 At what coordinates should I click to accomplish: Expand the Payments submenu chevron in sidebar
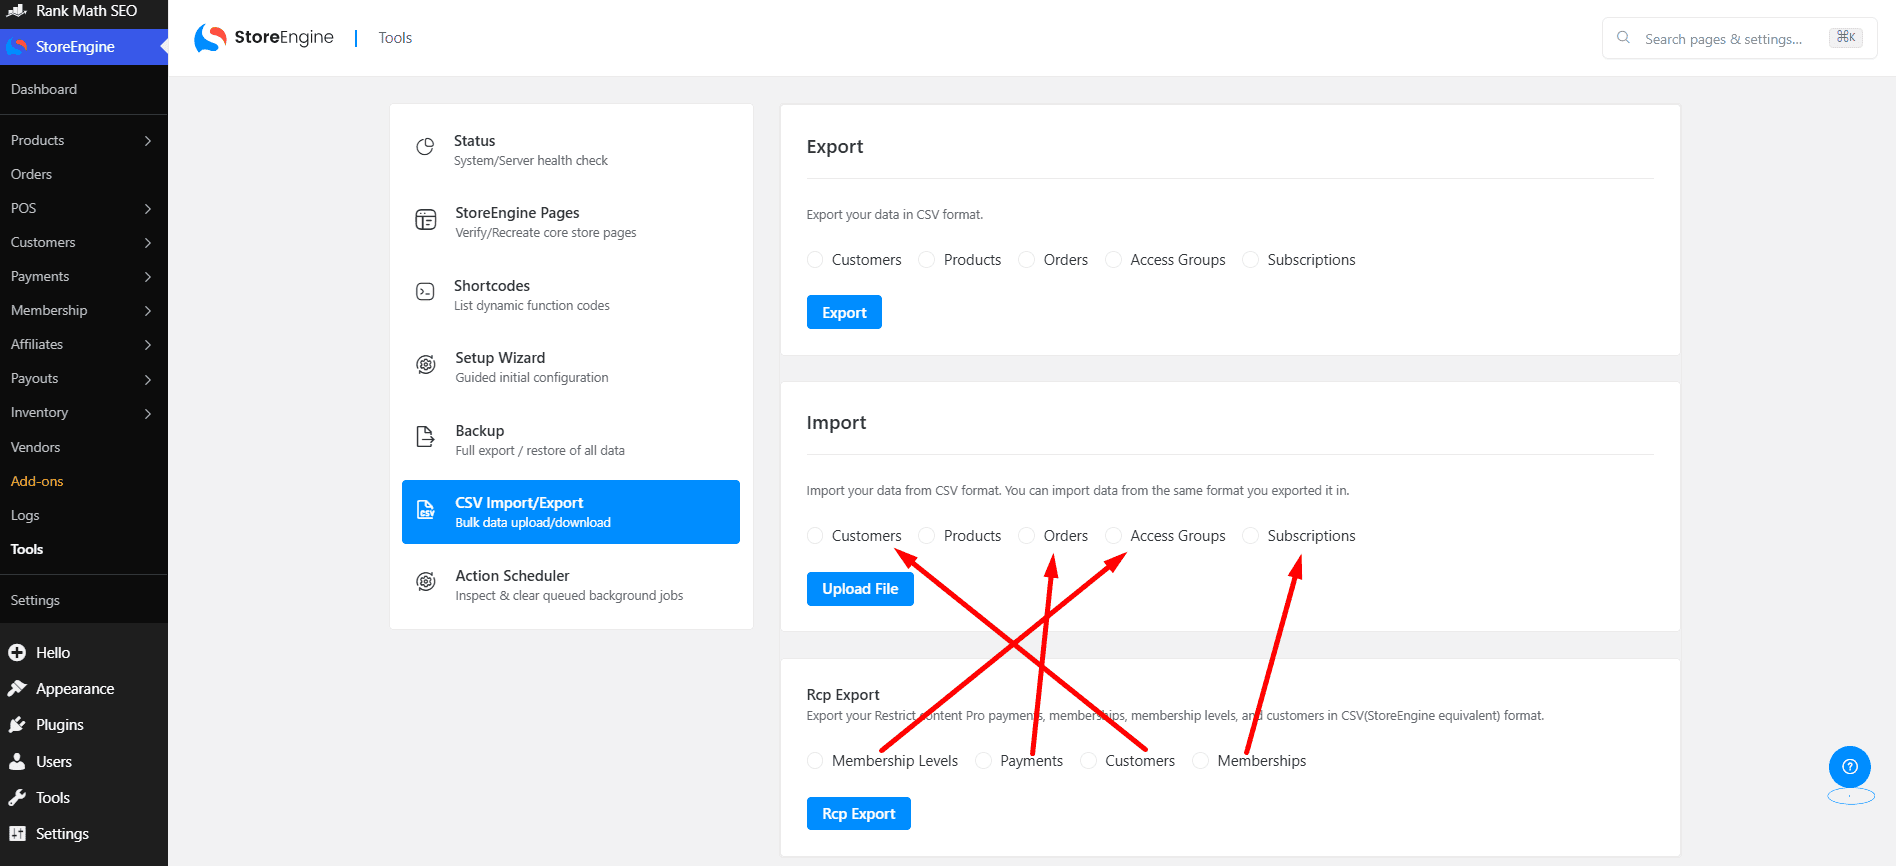point(148,277)
